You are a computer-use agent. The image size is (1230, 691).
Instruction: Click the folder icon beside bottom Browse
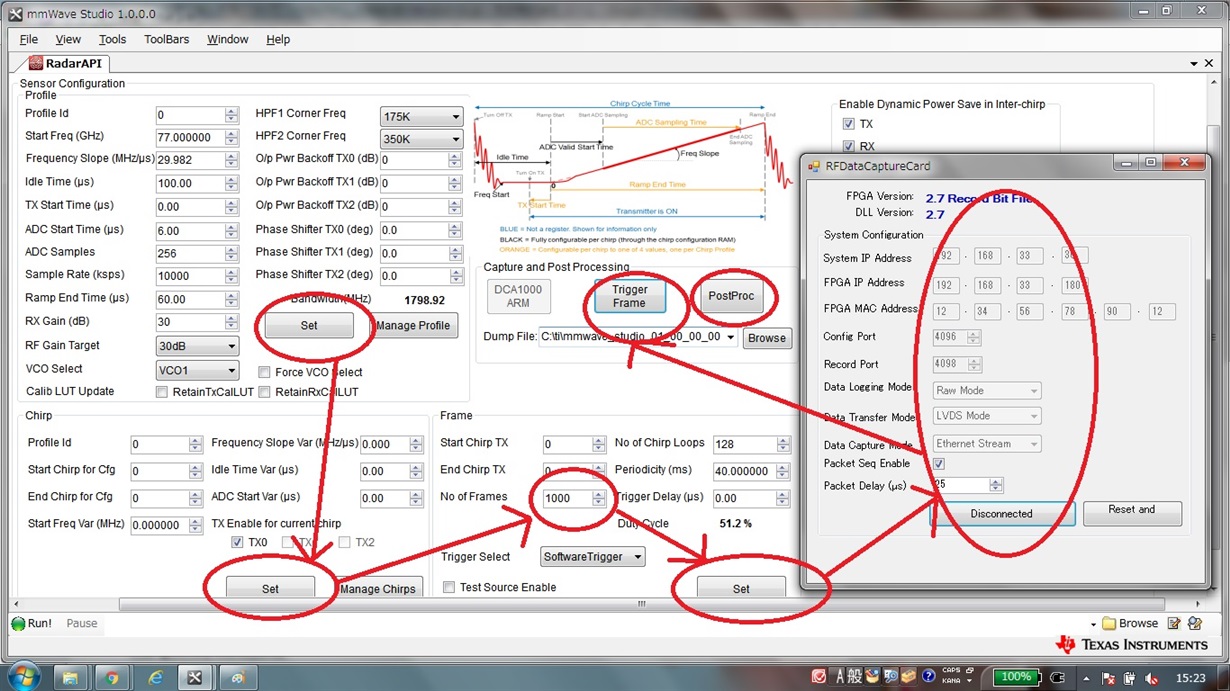(x=1108, y=624)
